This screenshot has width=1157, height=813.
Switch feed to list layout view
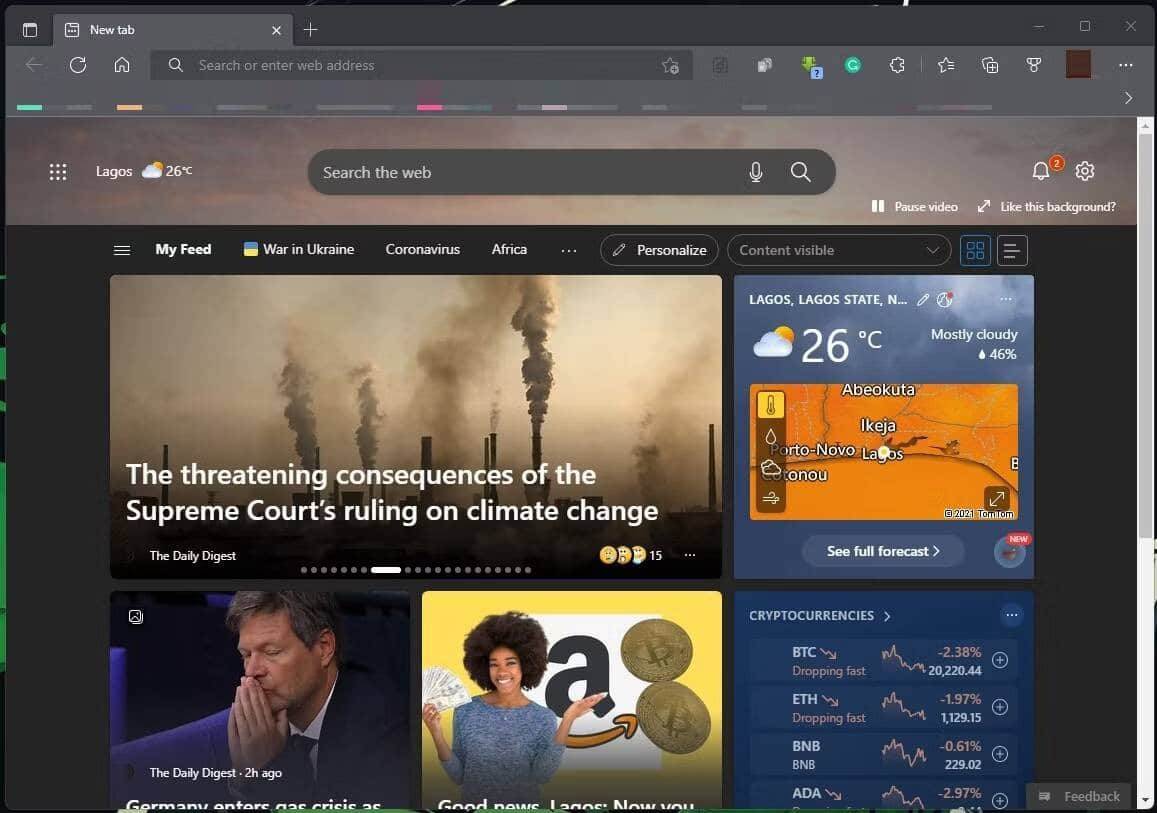tap(1012, 250)
